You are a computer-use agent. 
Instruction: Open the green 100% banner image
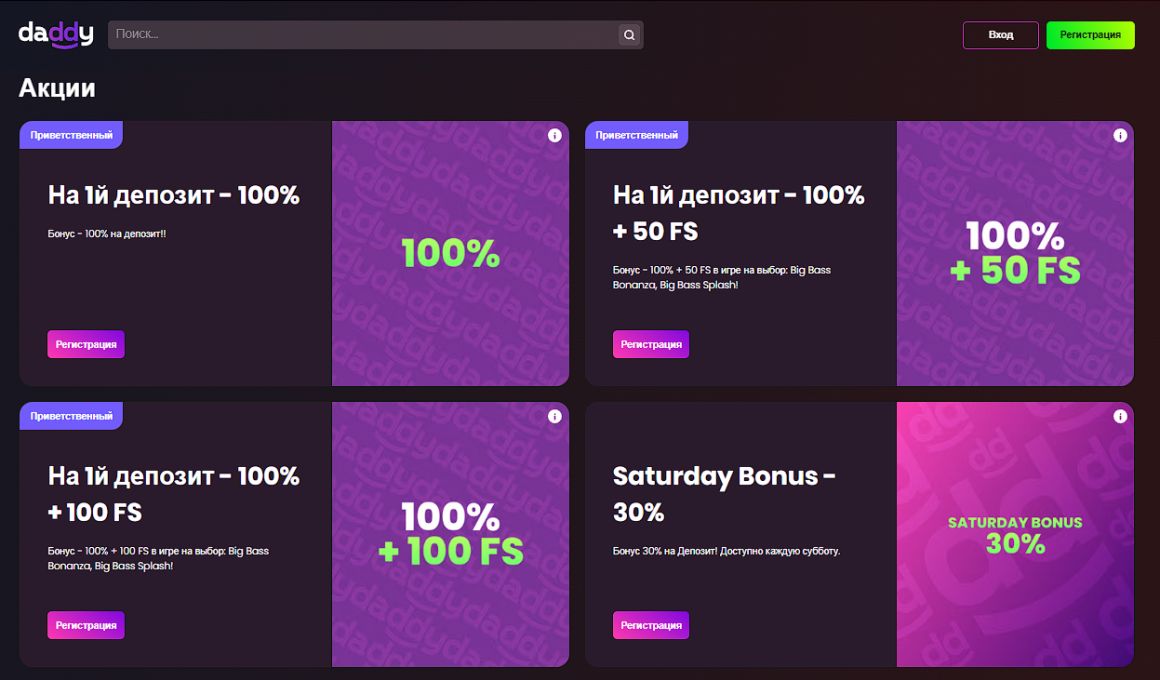(x=450, y=254)
